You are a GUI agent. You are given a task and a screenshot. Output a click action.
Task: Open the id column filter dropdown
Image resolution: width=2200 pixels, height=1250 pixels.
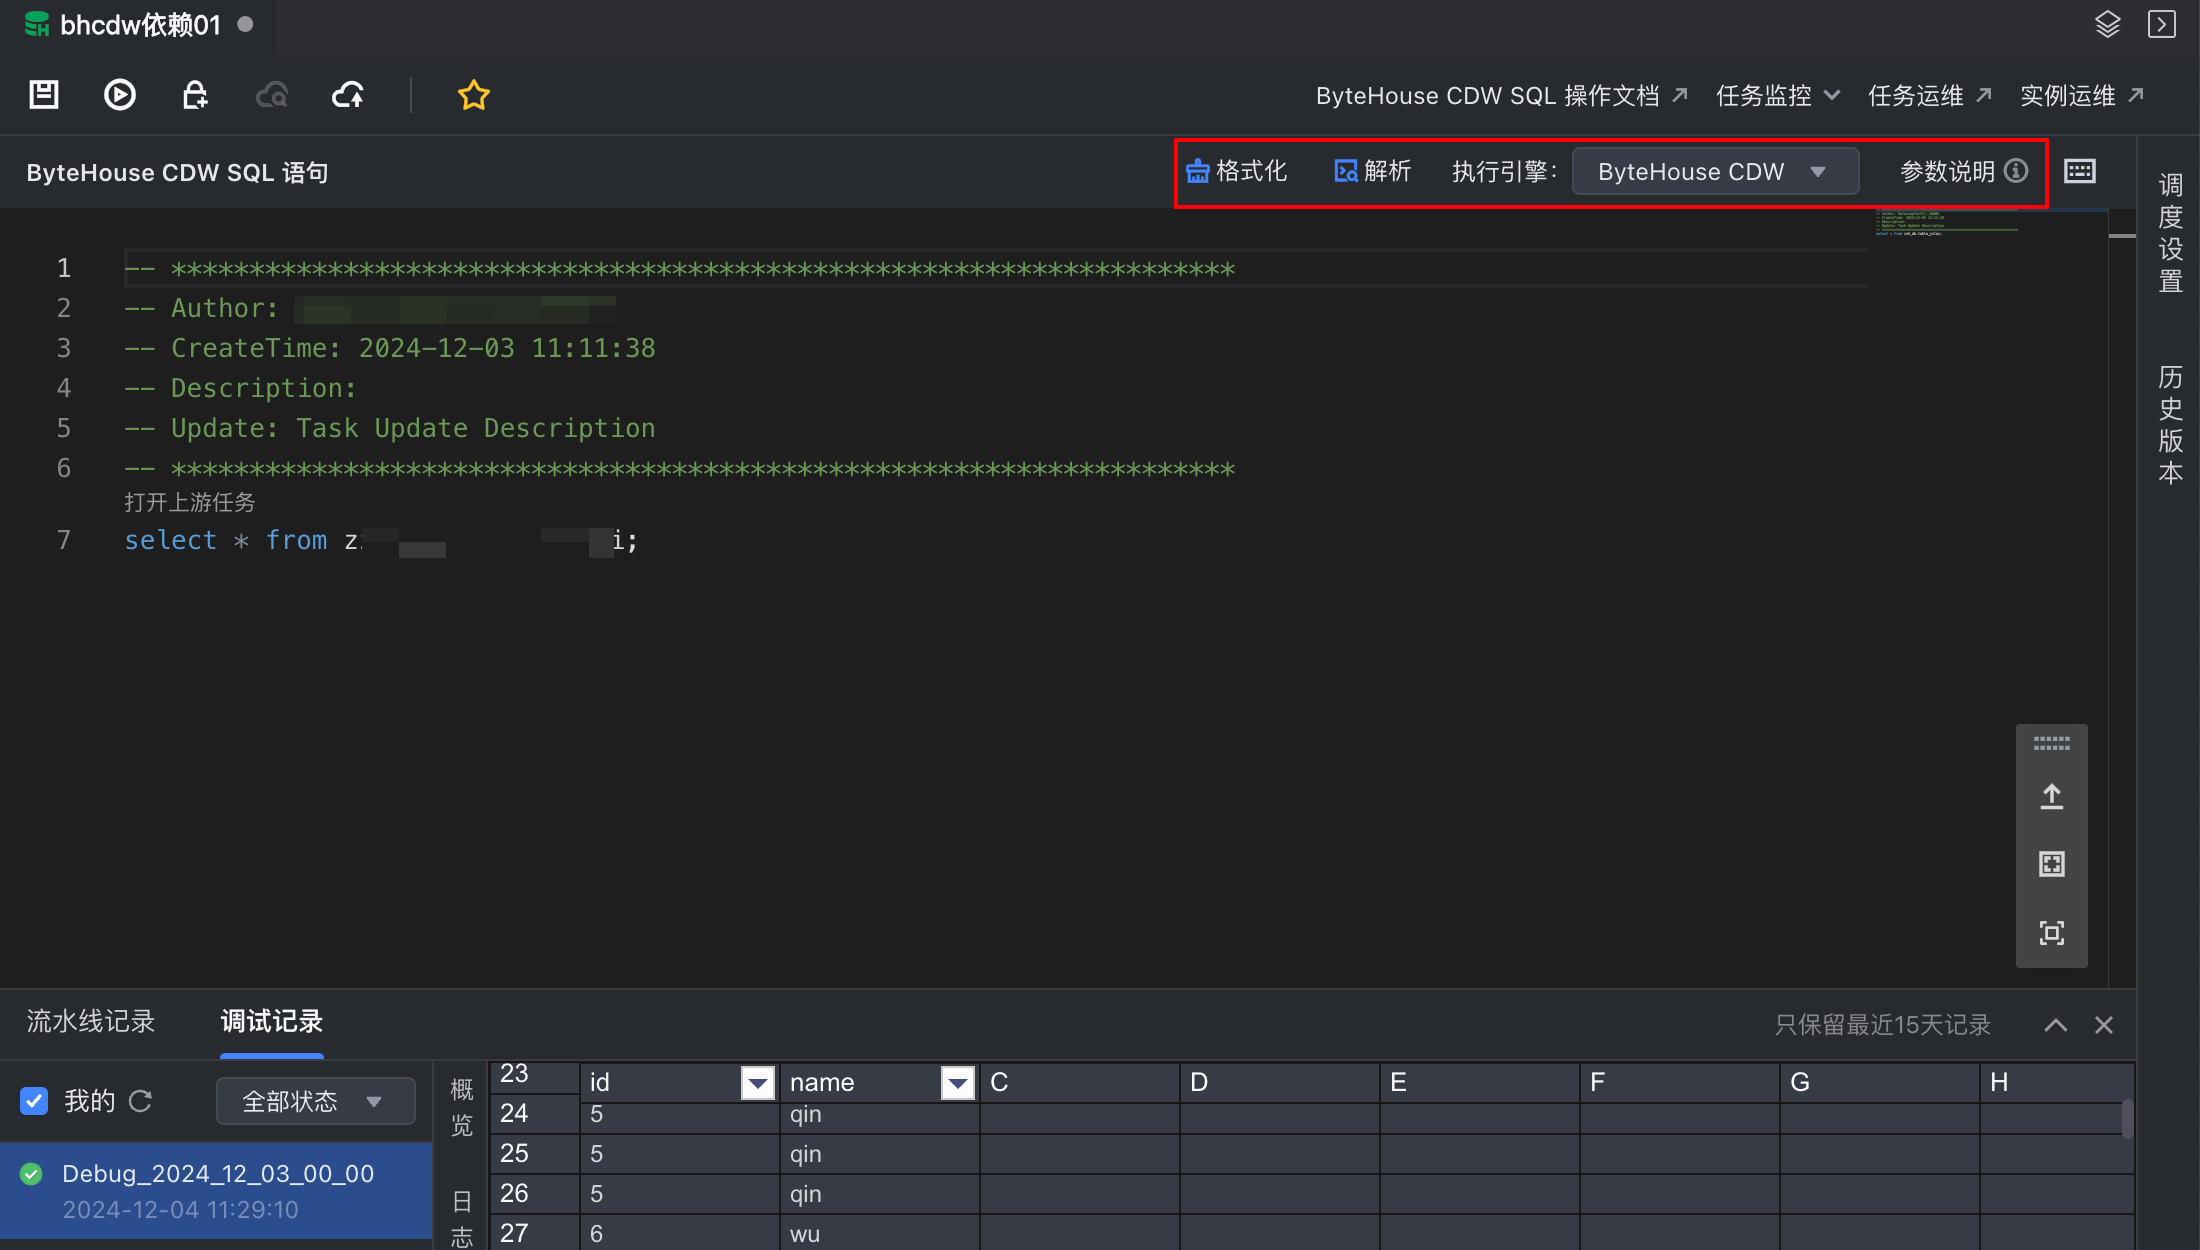(758, 1083)
